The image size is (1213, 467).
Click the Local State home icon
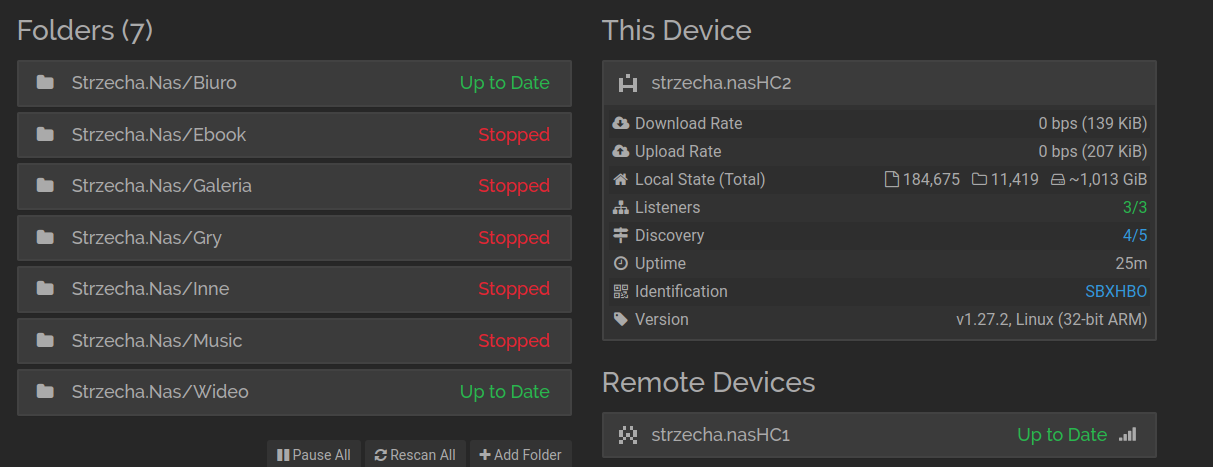pyautogui.click(x=621, y=180)
